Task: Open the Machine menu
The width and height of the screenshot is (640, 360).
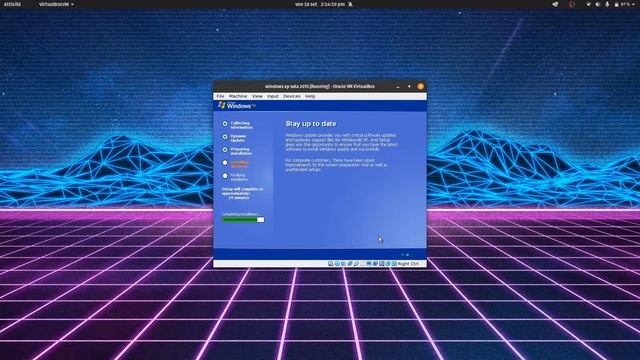Action: pyautogui.click(x=238, y=96)
